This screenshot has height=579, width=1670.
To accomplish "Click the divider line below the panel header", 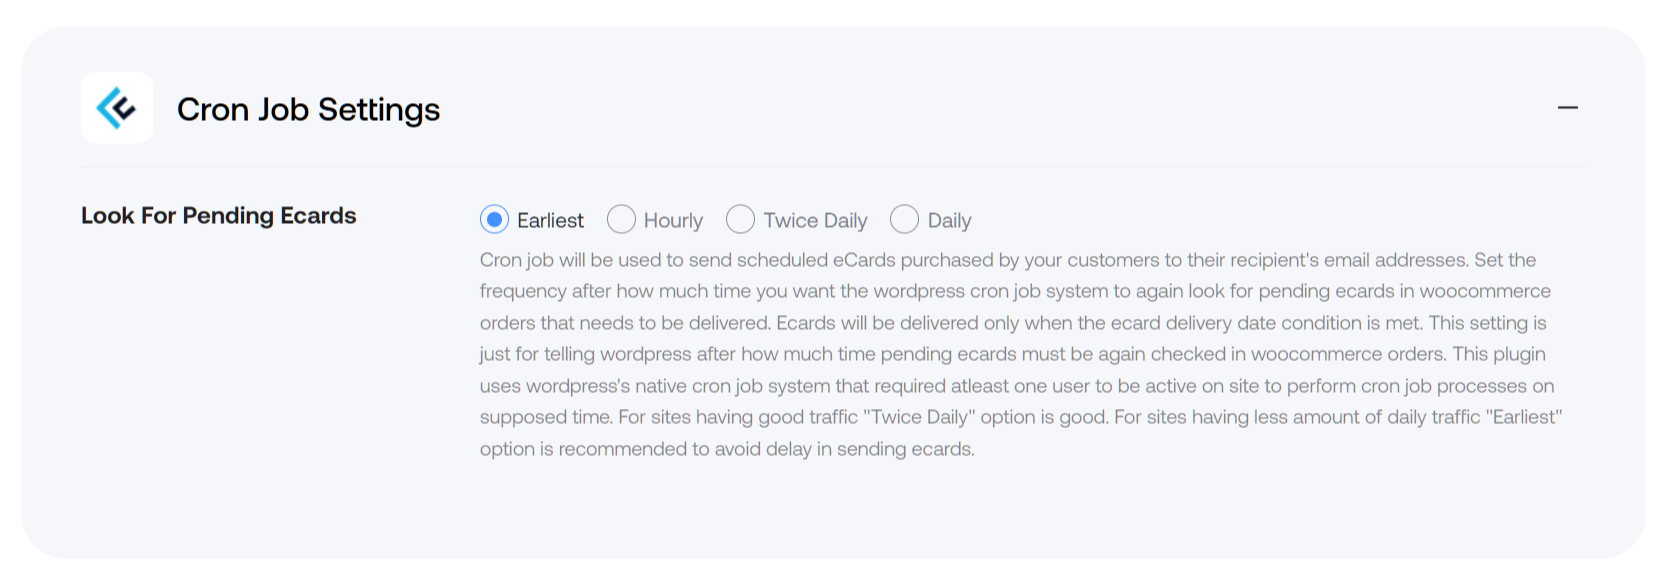I will [x=833, y=167].
